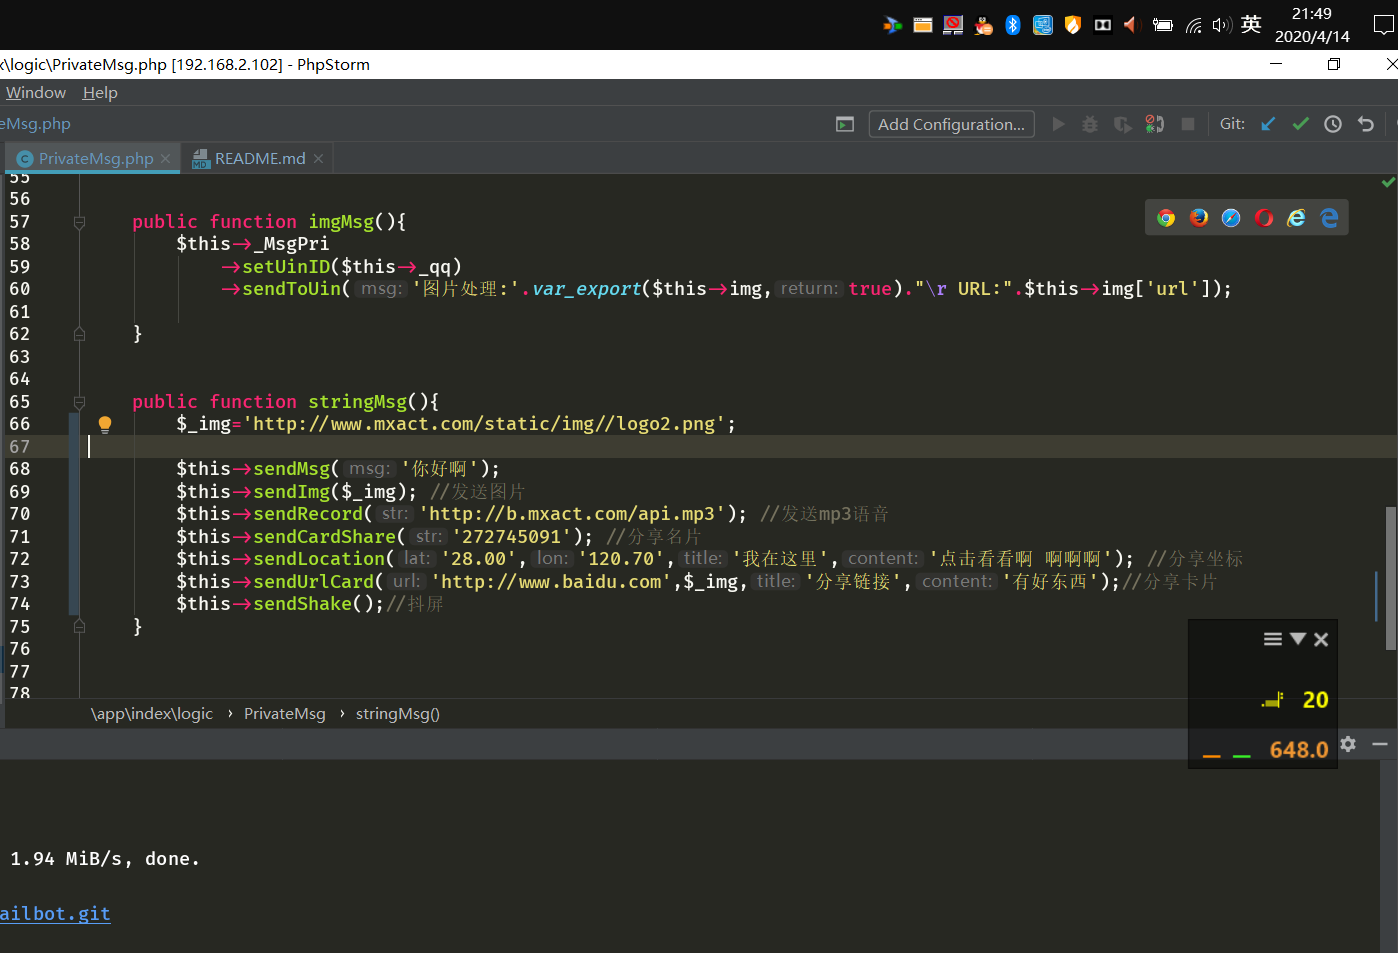1398x953 pixels.
Task: Switch to README.md tab
Action: point(260,158)
